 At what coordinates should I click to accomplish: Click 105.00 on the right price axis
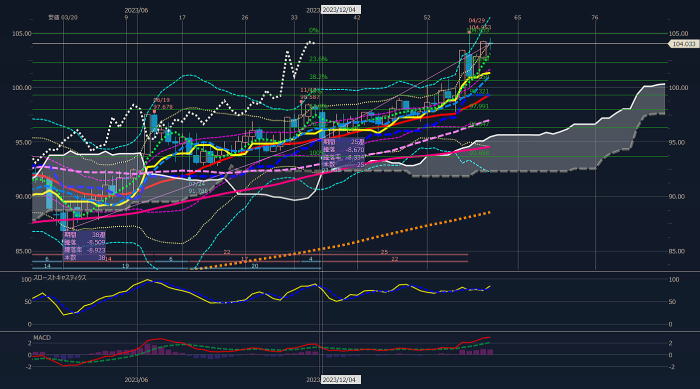678,33
